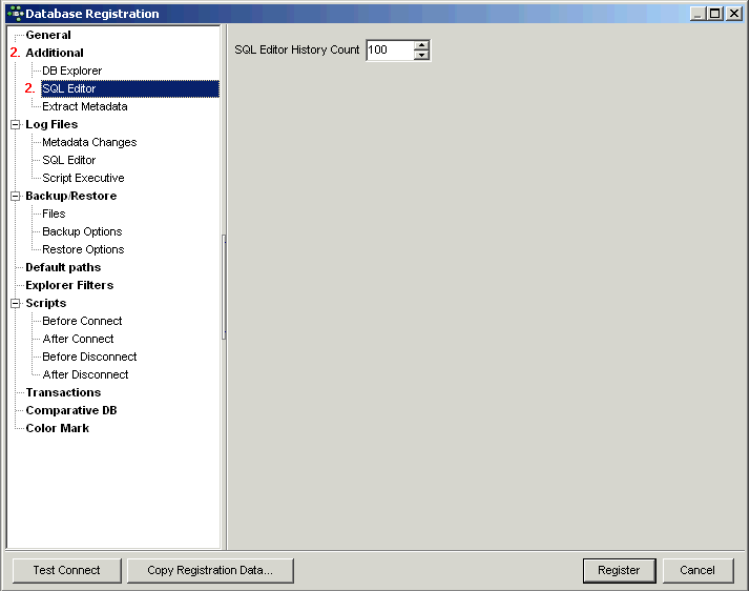Click the Database Registration title bar icon
The image size is (749, 592).
(14, 14)
